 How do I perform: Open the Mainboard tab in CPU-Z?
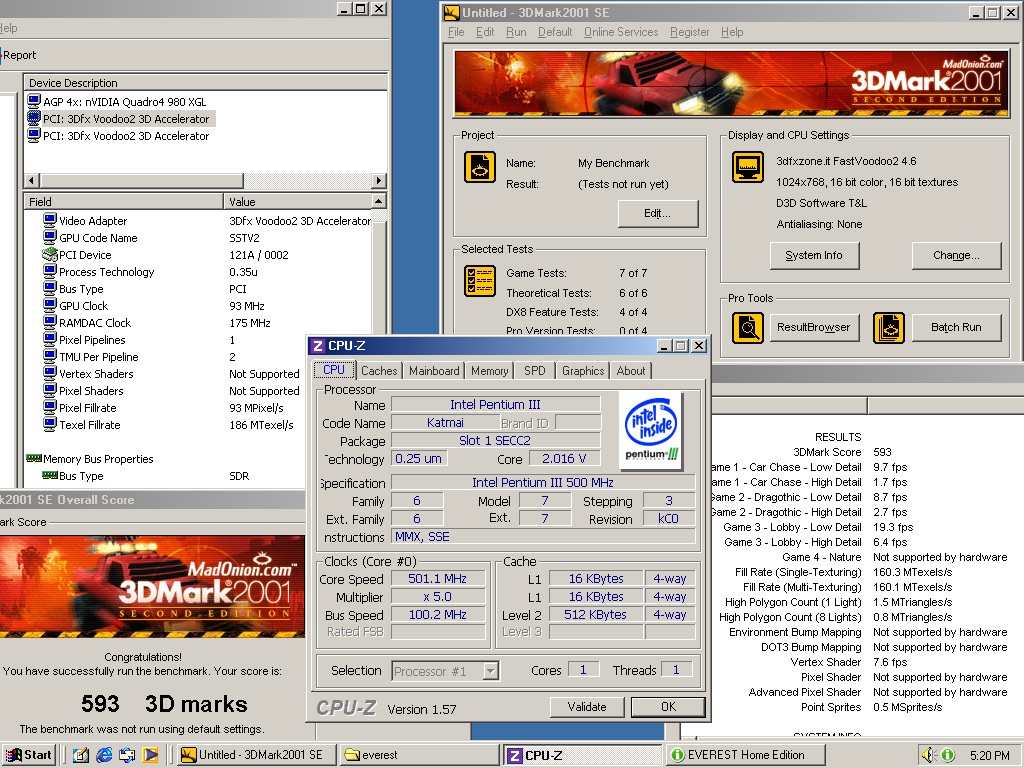pyautogui.click(x=434, y=370)
